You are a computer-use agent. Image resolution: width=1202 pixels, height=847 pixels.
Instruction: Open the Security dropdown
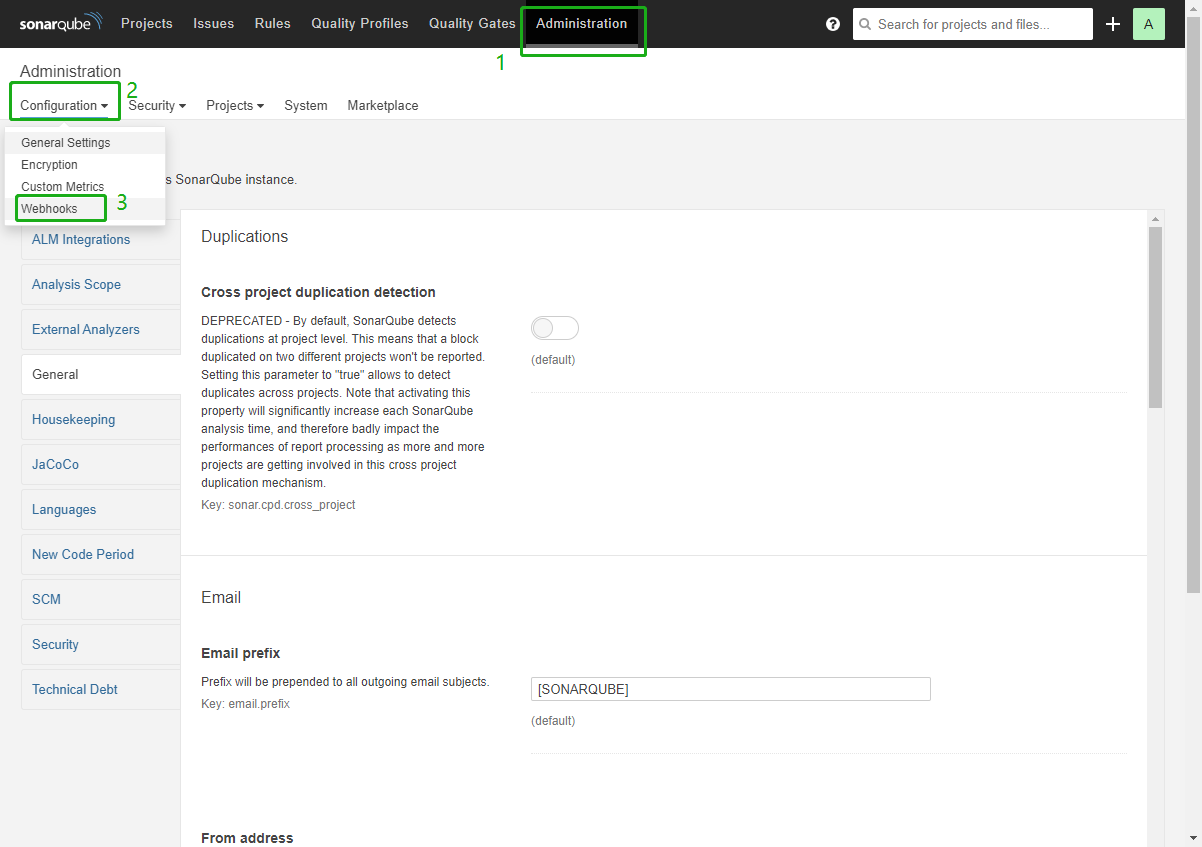[x=156, y=105]
